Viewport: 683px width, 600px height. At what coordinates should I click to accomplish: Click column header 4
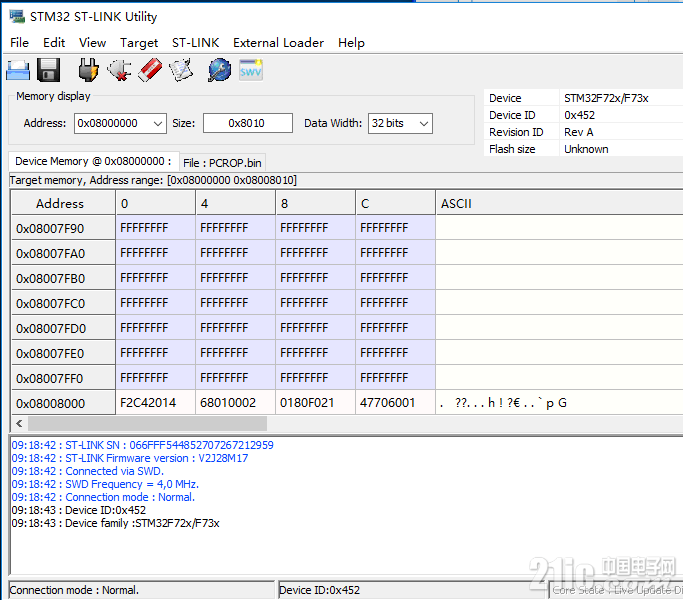tap(236, 203)
